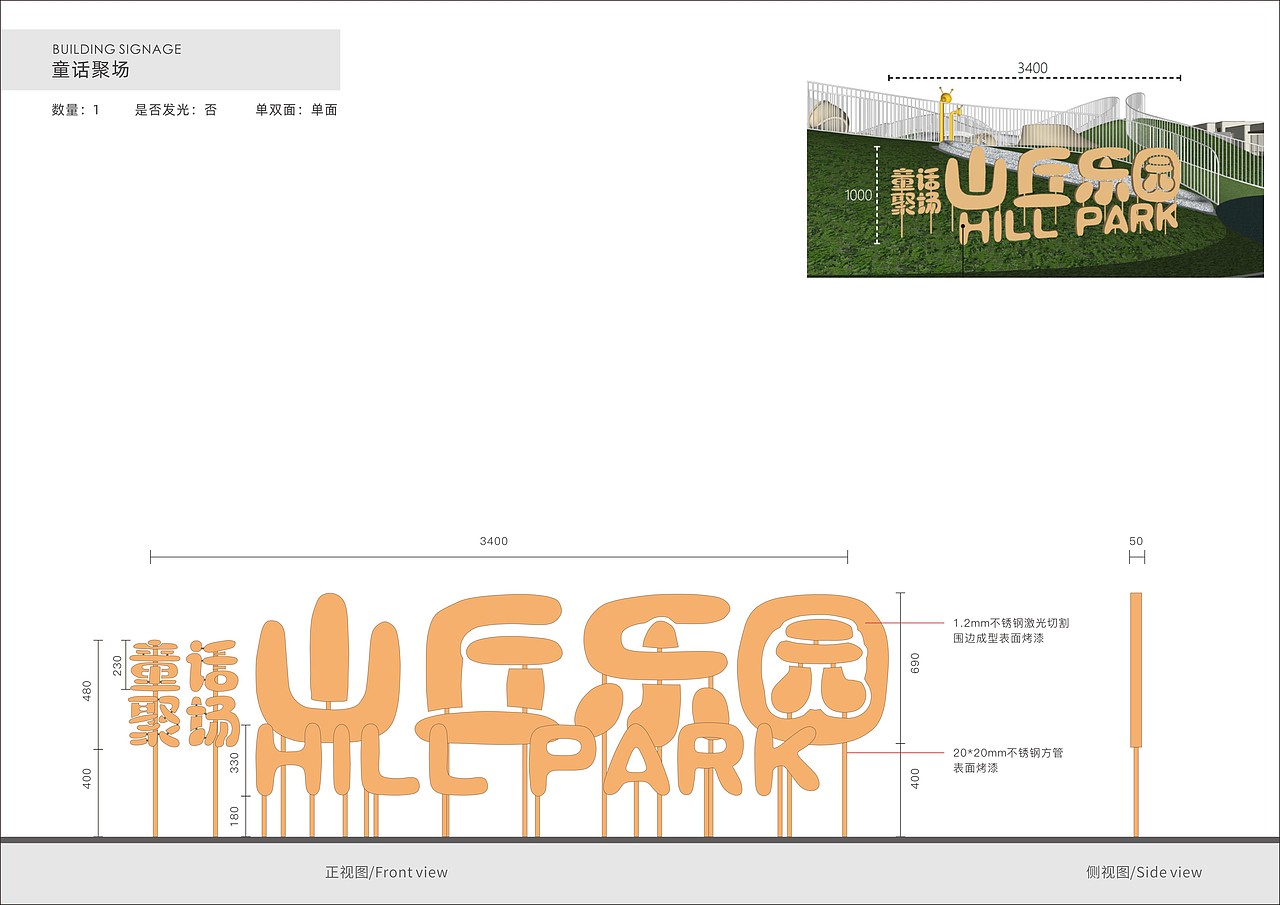Image resolution: width=1280 pixels, height=905 pixels.
Task: Click the "PARK" letters in the front view
Action: point(672,760)
